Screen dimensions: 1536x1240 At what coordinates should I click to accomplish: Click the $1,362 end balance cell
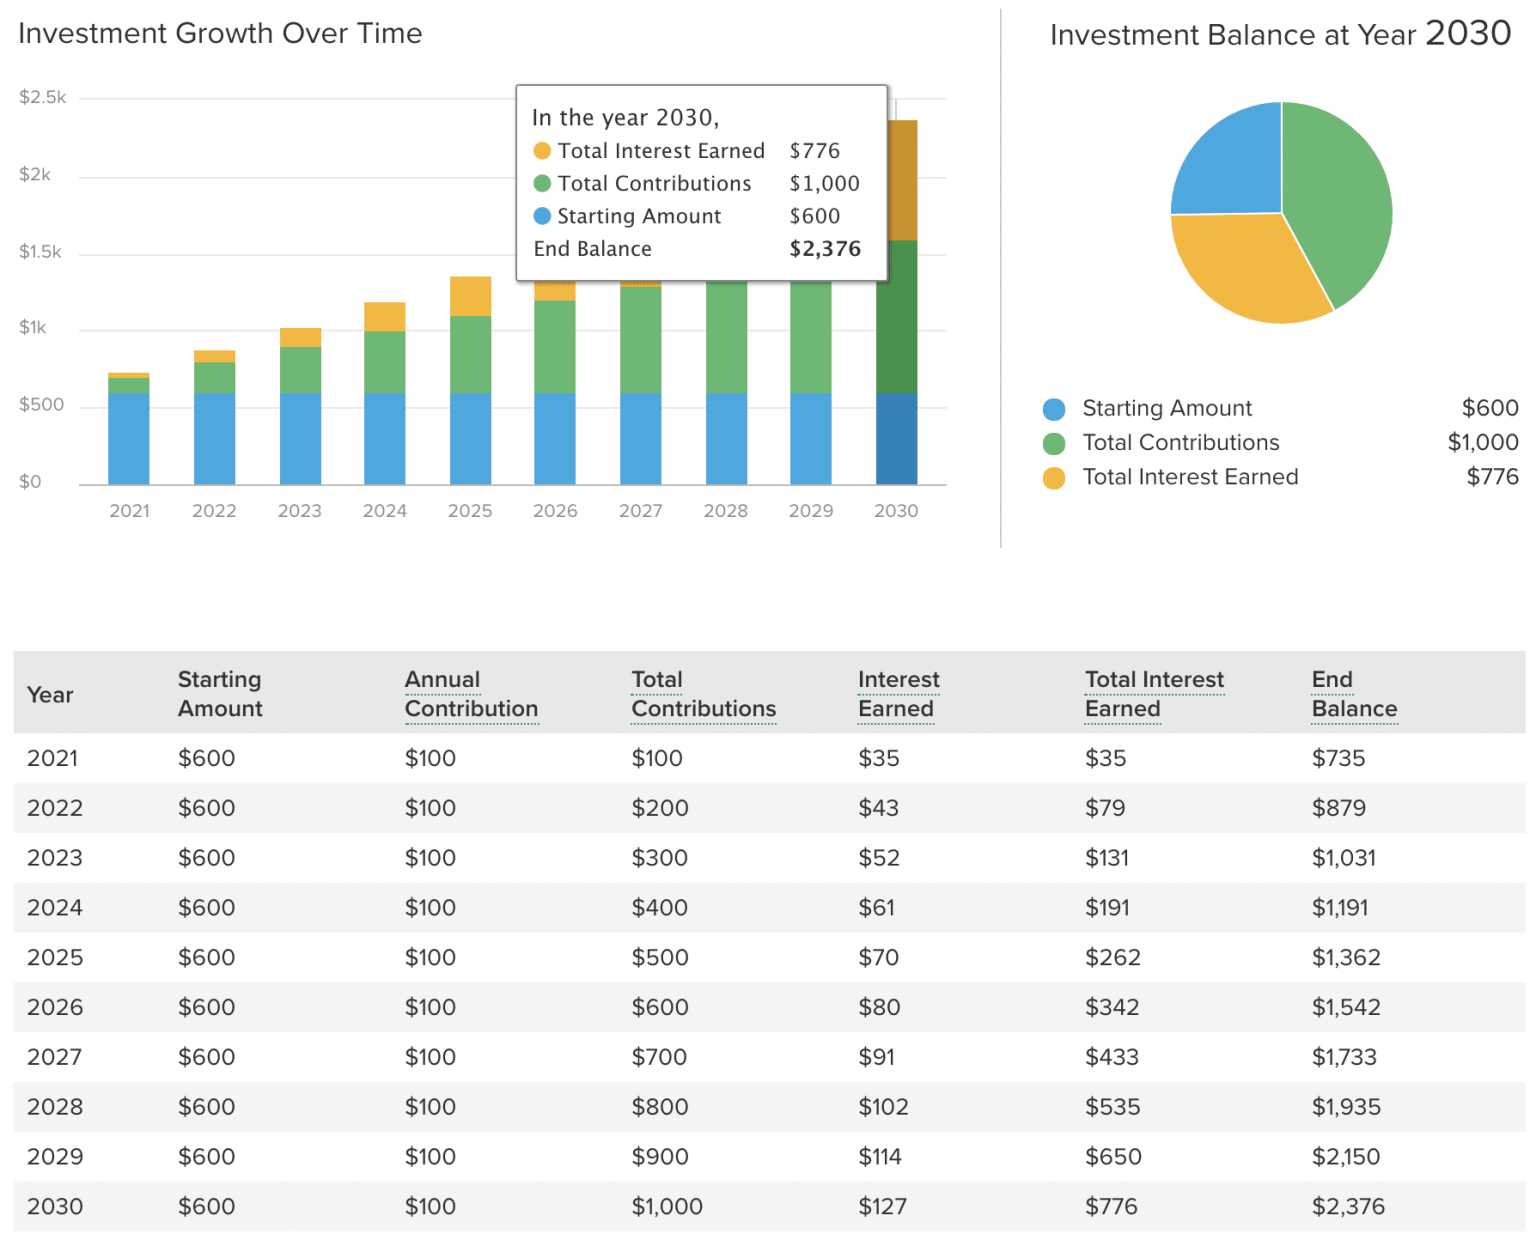[1346, 958]
